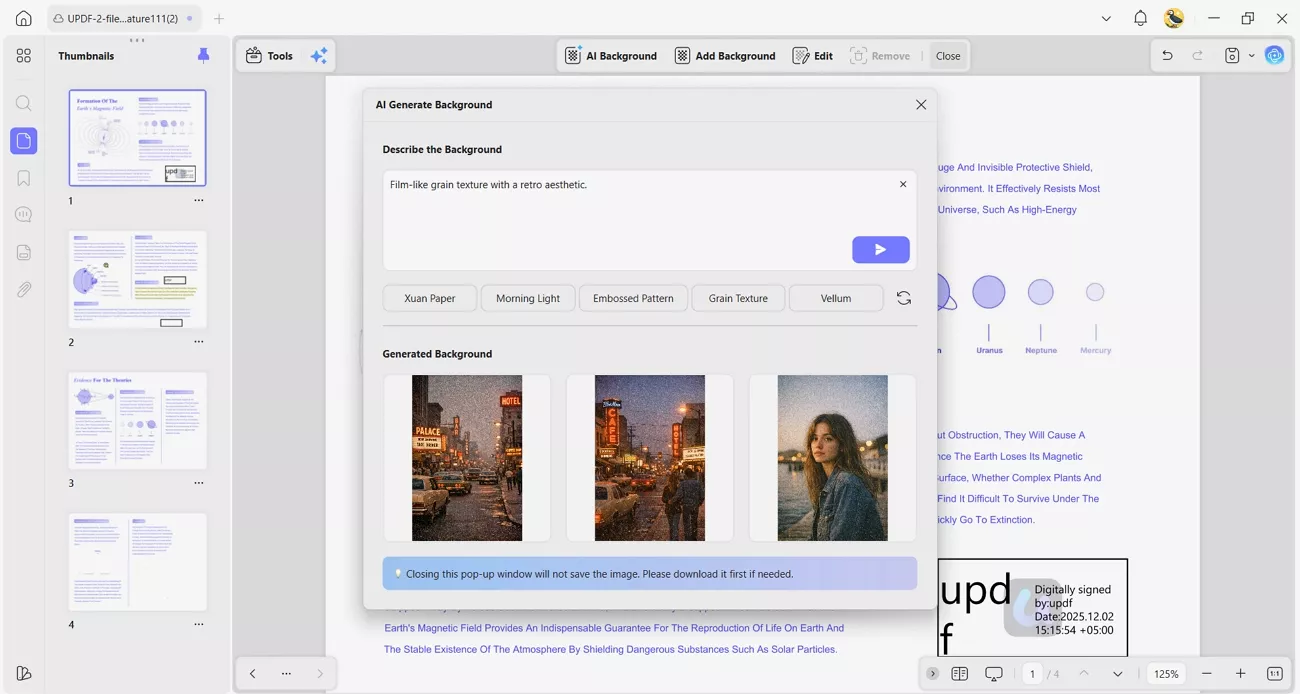Select the search icon in the left sidebar
The width and height of the screenshot is (1300, 694).
[23, 103]
